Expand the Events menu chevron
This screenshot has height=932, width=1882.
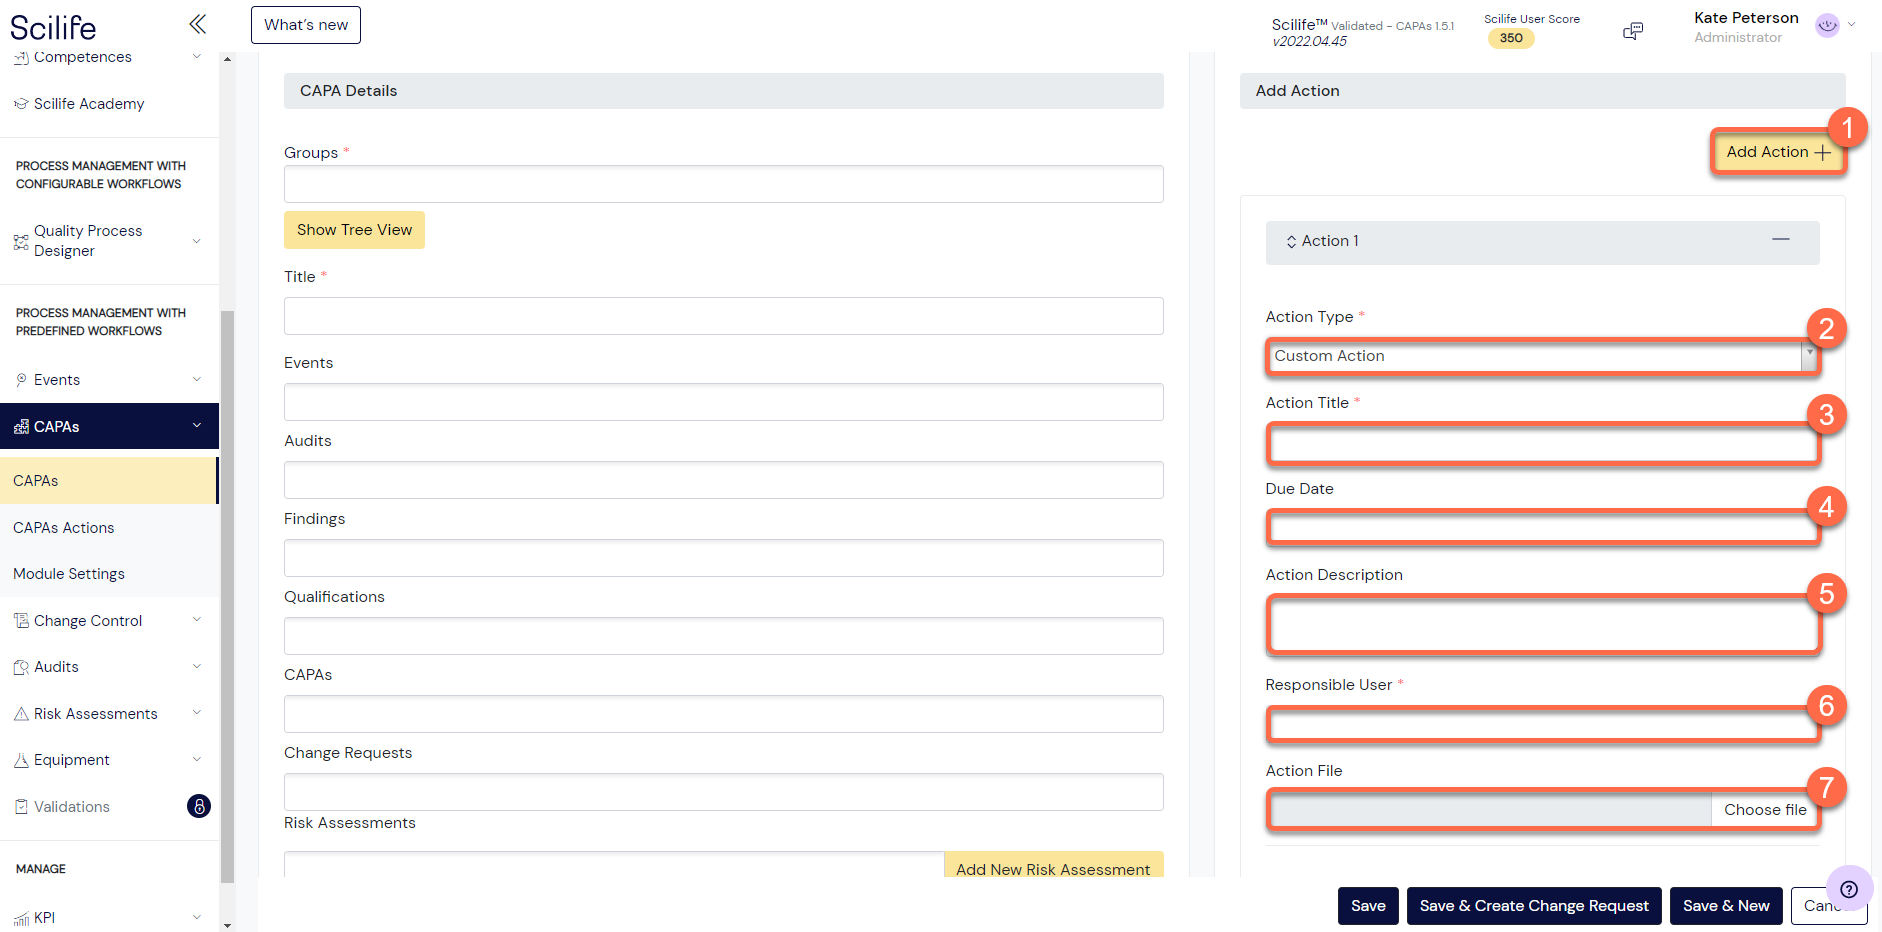(197, 379)
